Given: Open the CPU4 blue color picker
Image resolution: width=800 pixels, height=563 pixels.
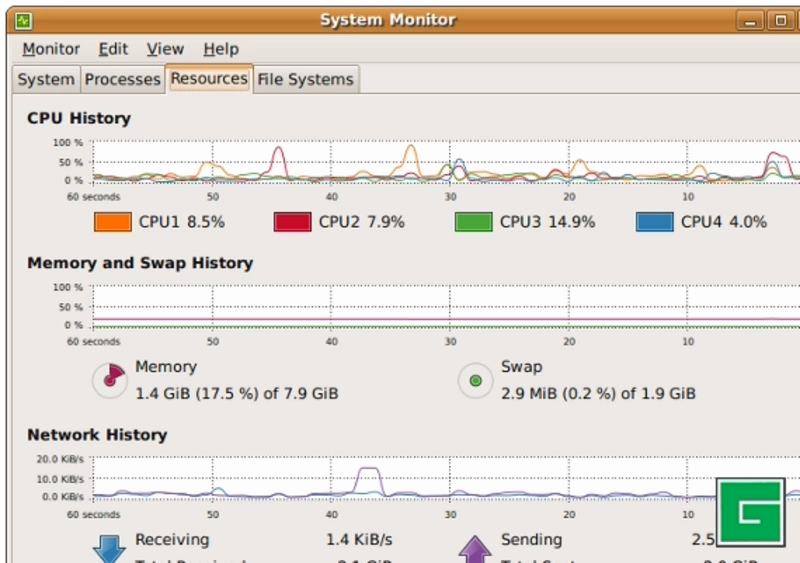Looking at the screenshot, I should (x=654, y=221).
